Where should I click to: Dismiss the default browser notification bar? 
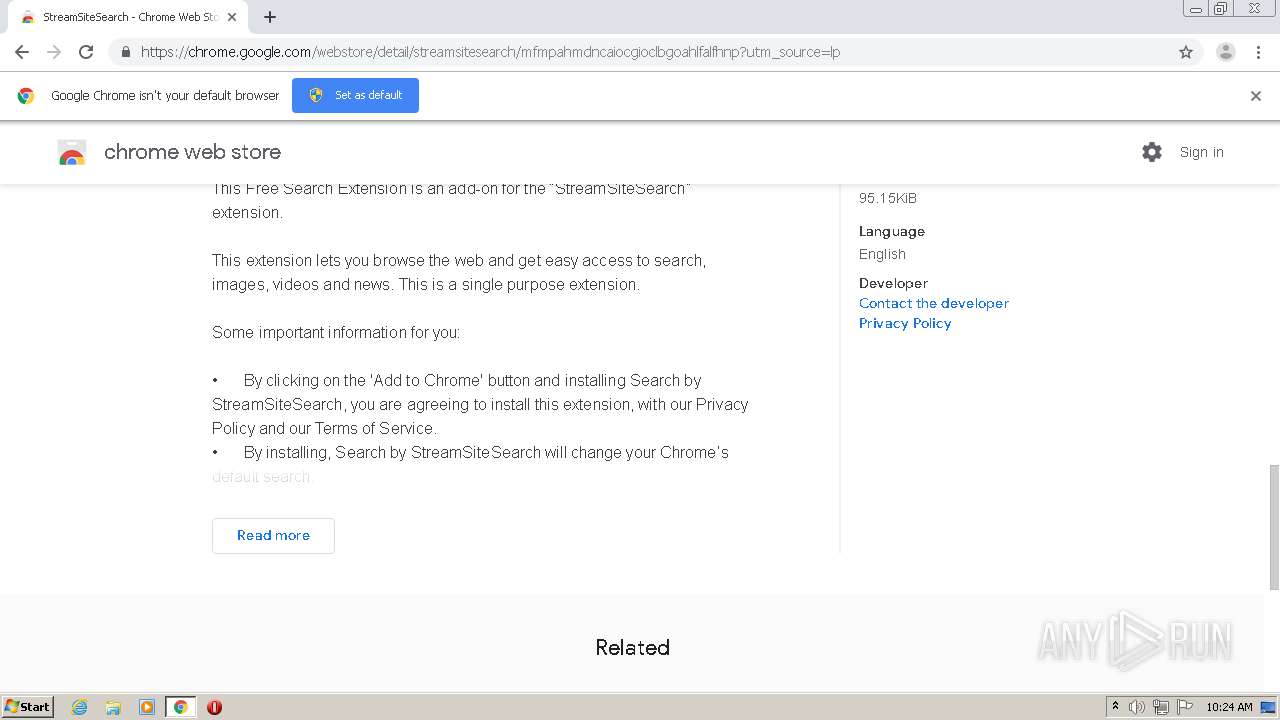tap(1256, 96)
